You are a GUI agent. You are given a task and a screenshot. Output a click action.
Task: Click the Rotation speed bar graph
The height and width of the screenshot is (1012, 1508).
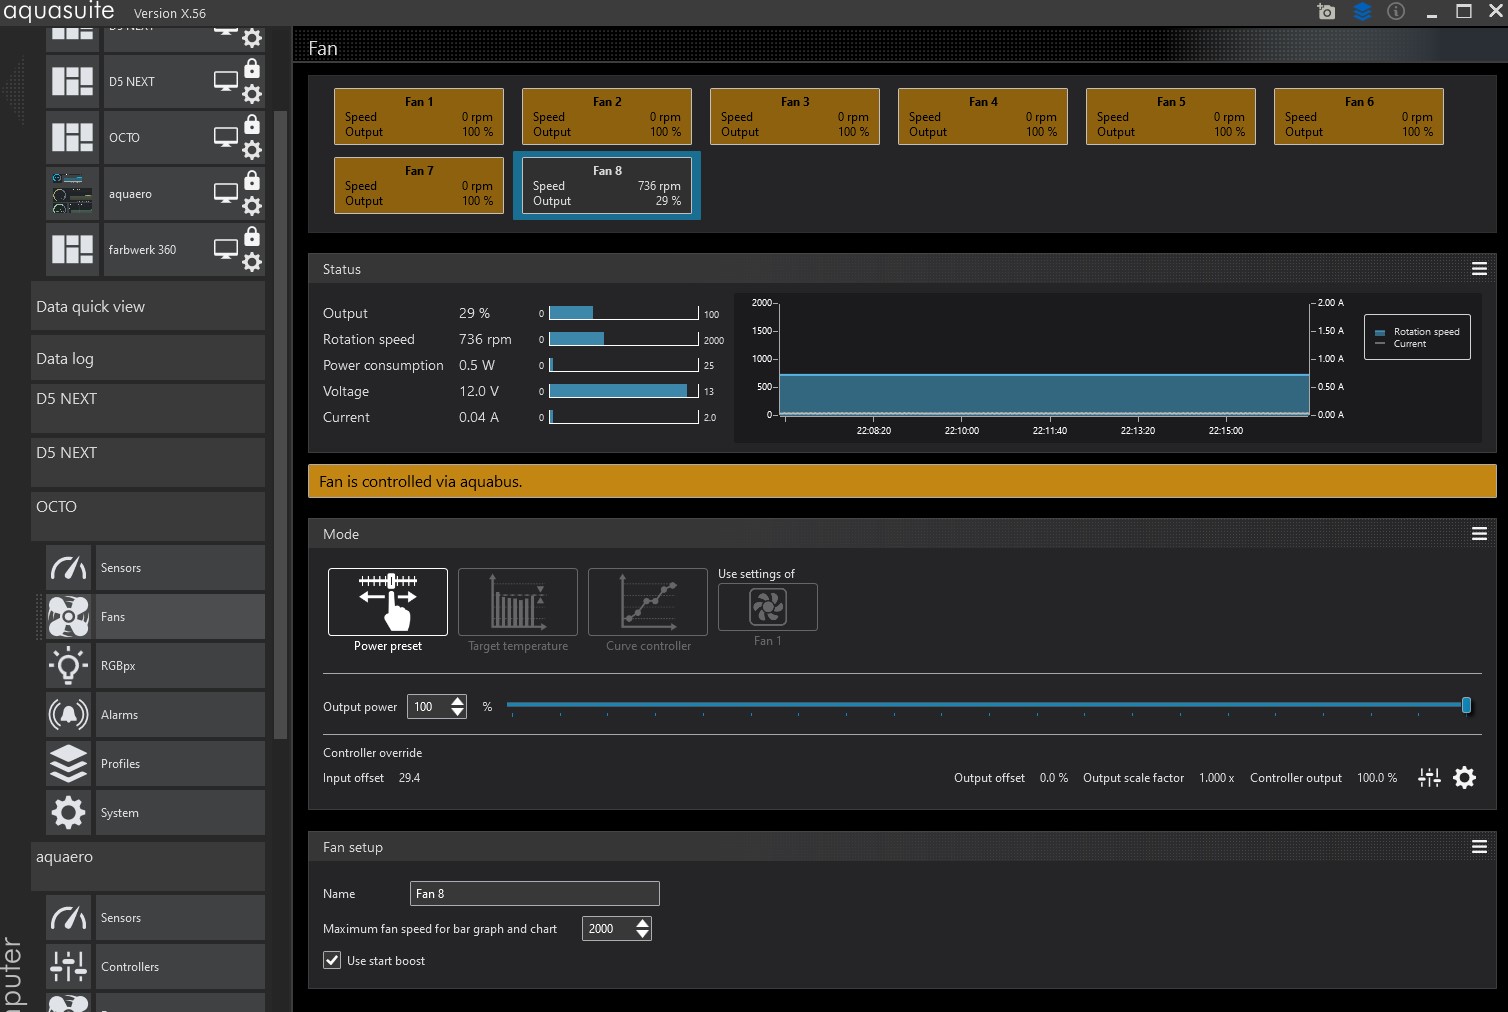[x=623, y=339]
